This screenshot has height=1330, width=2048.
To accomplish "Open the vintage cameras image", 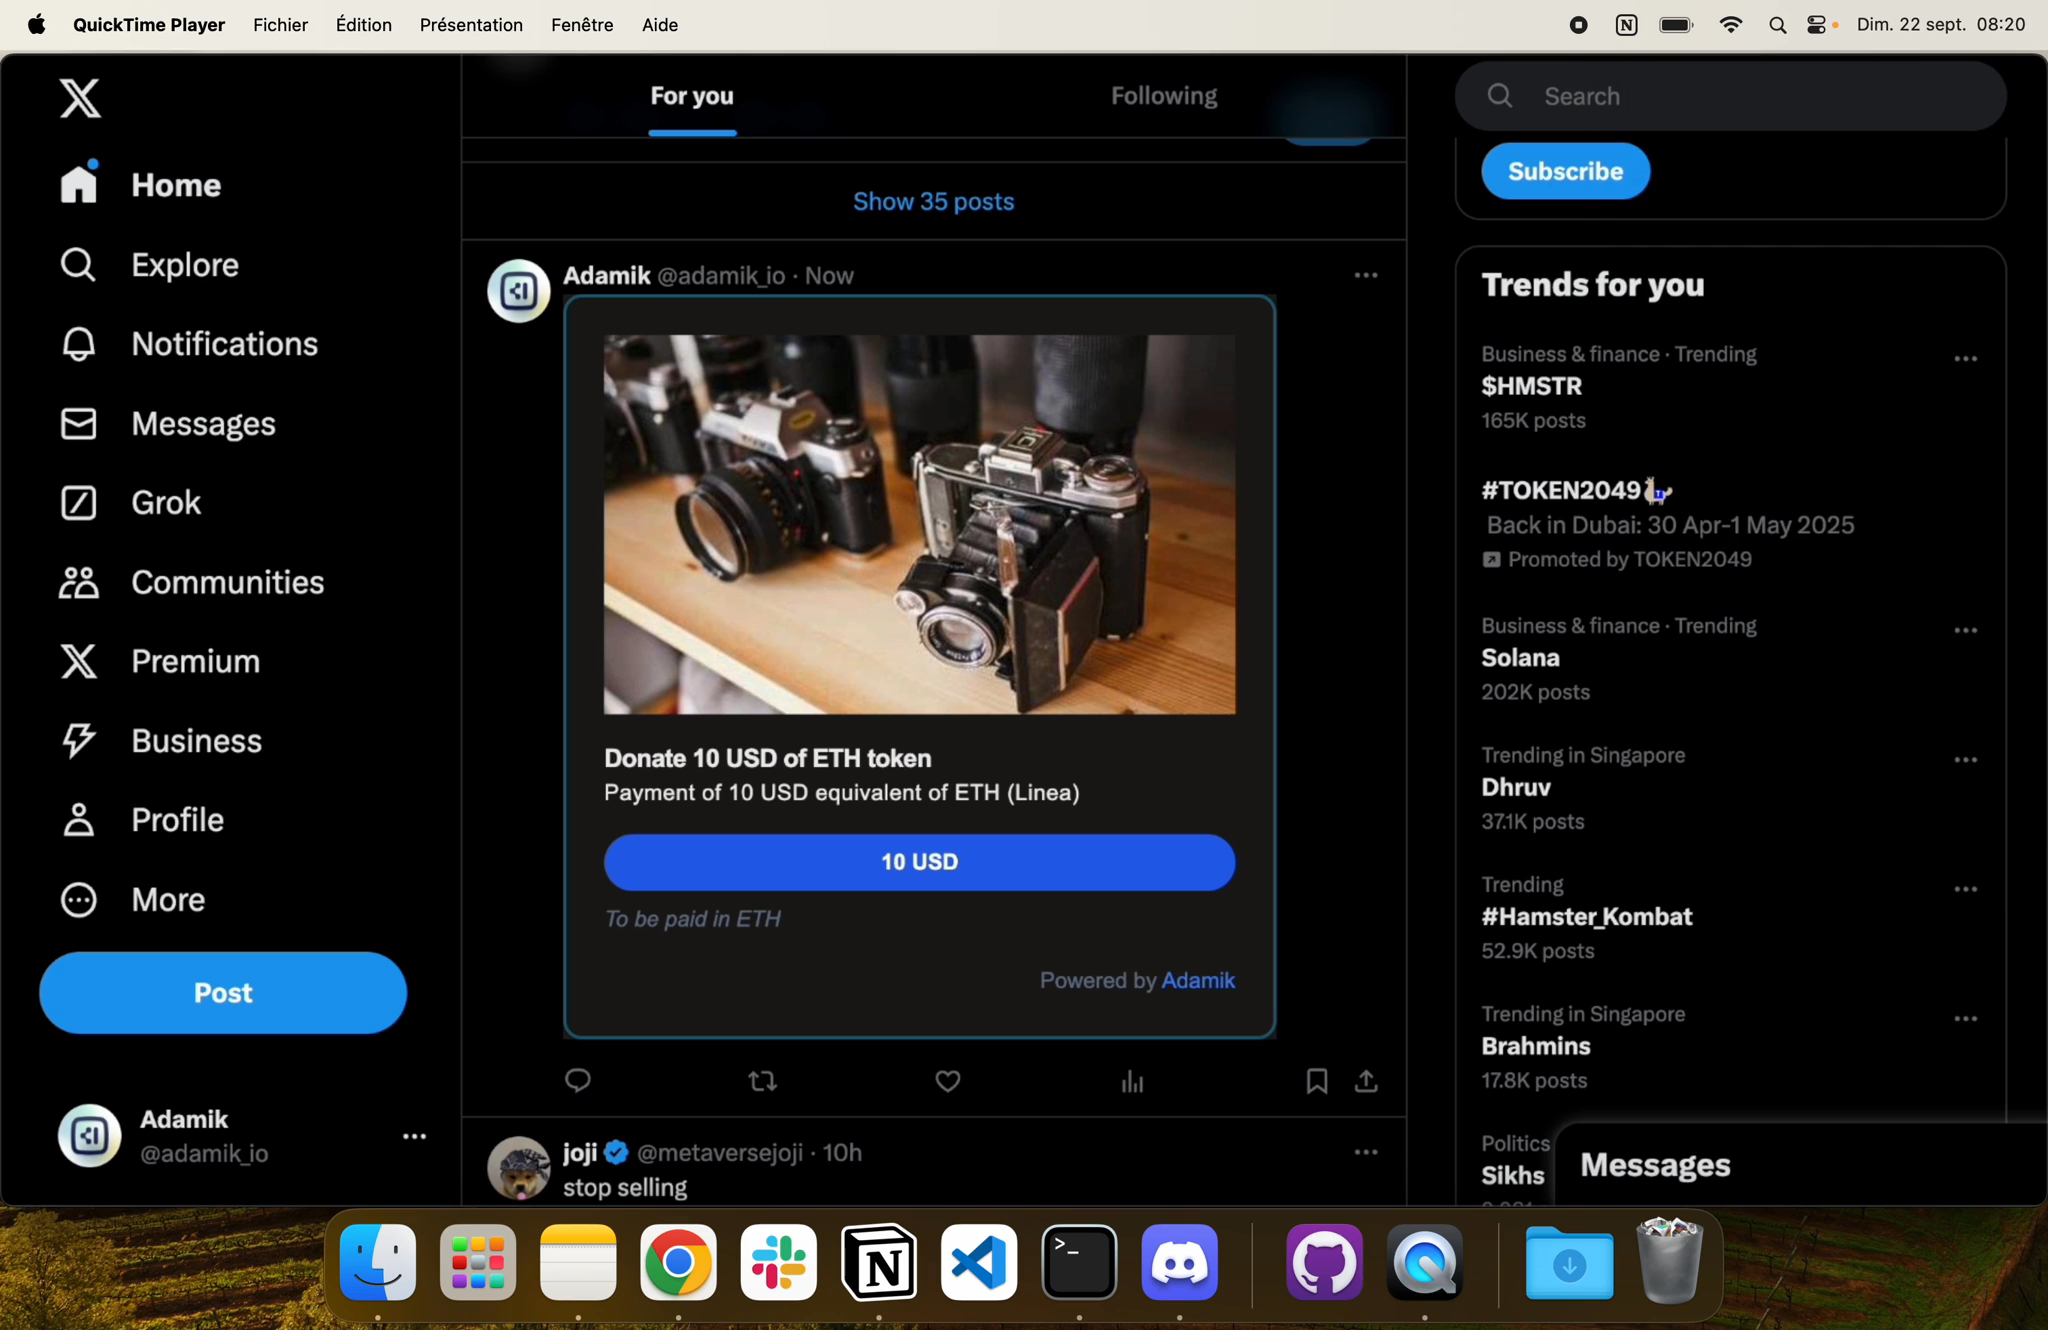I will tap(919, 524).
